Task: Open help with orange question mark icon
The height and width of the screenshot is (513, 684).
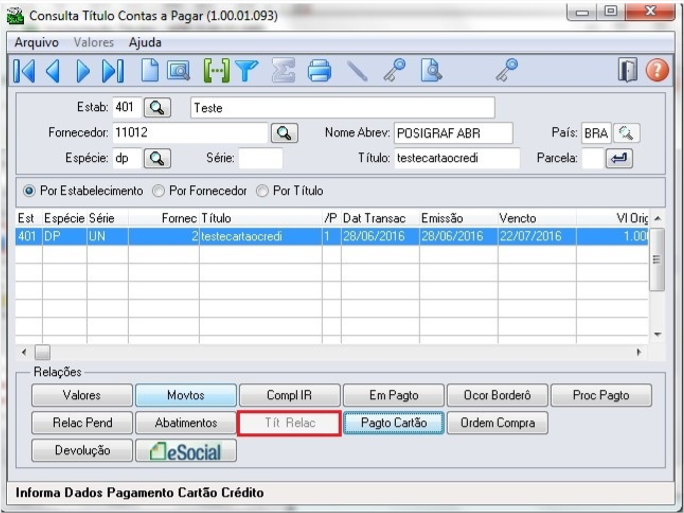Action: click(657, 70)
